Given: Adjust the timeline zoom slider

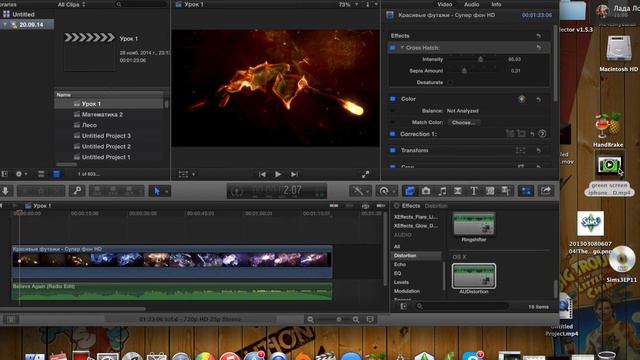Looking at the screenshot, I should pyautogui.click(x=339, y=319).
